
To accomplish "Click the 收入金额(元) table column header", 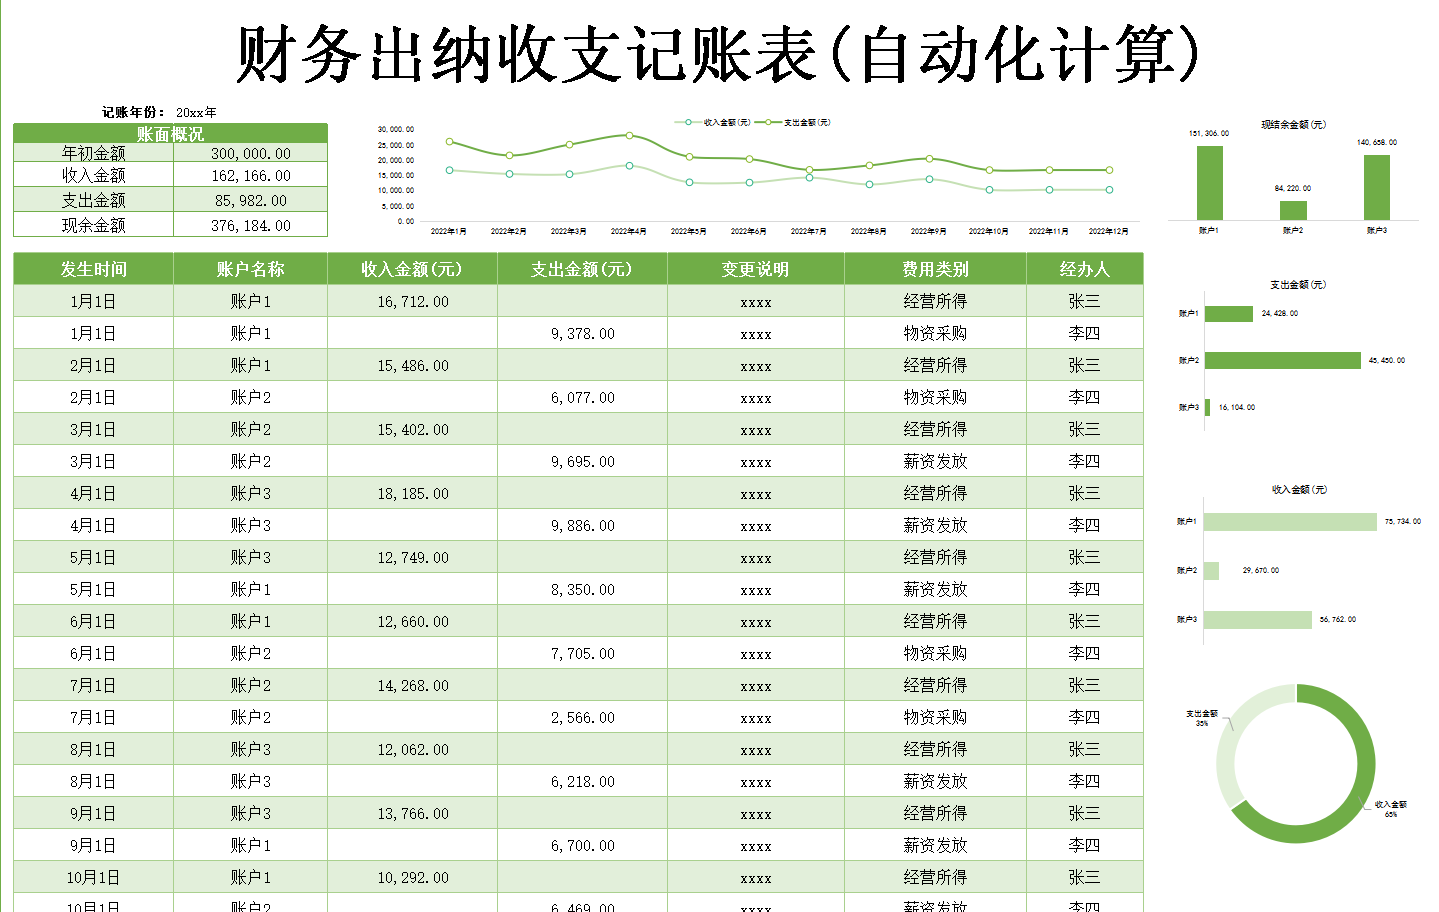I will (x=412, y=269).
